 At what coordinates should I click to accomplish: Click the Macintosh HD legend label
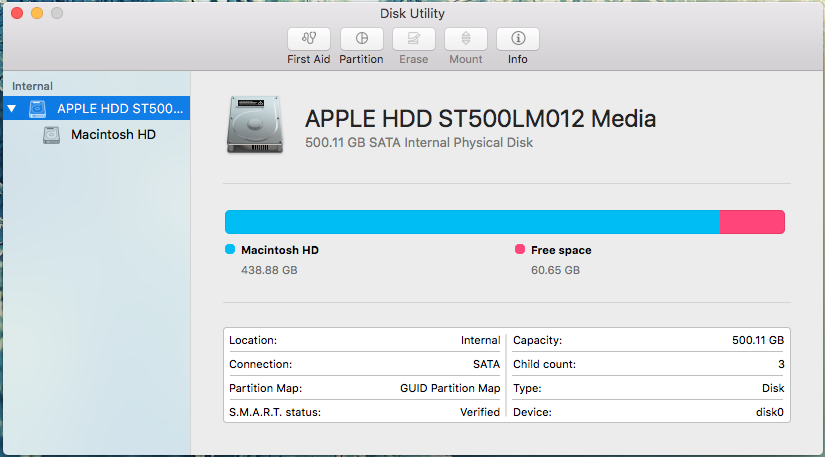(280, 250)
